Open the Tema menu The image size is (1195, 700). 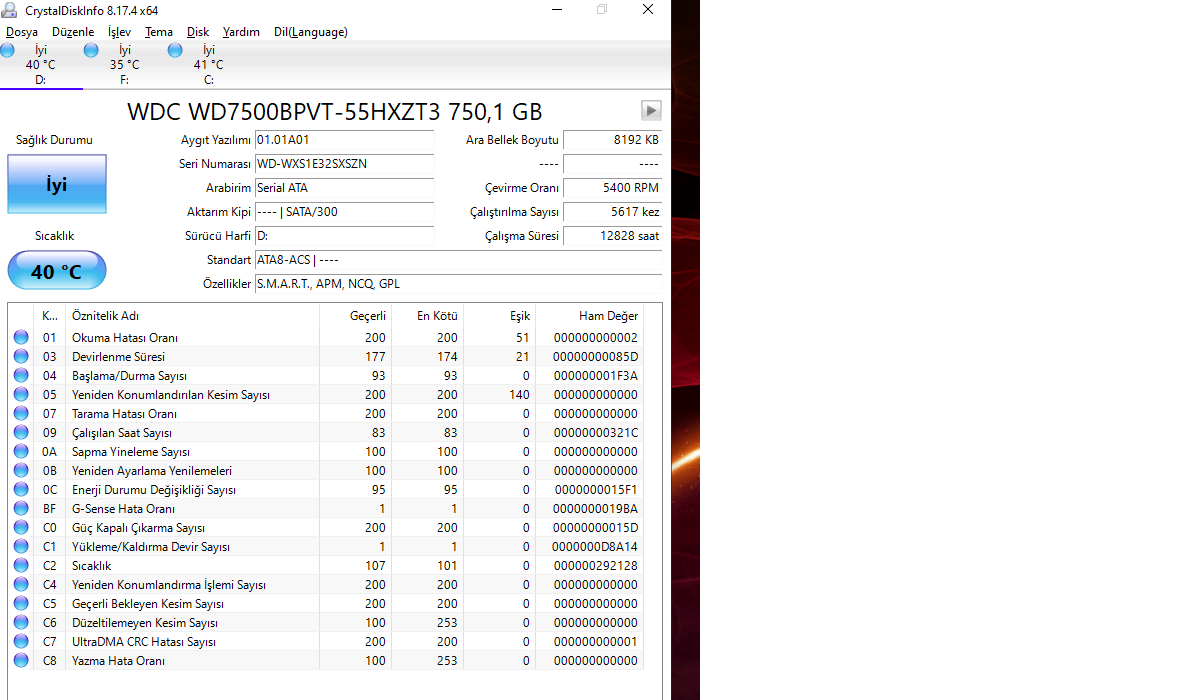click(159, 32)
